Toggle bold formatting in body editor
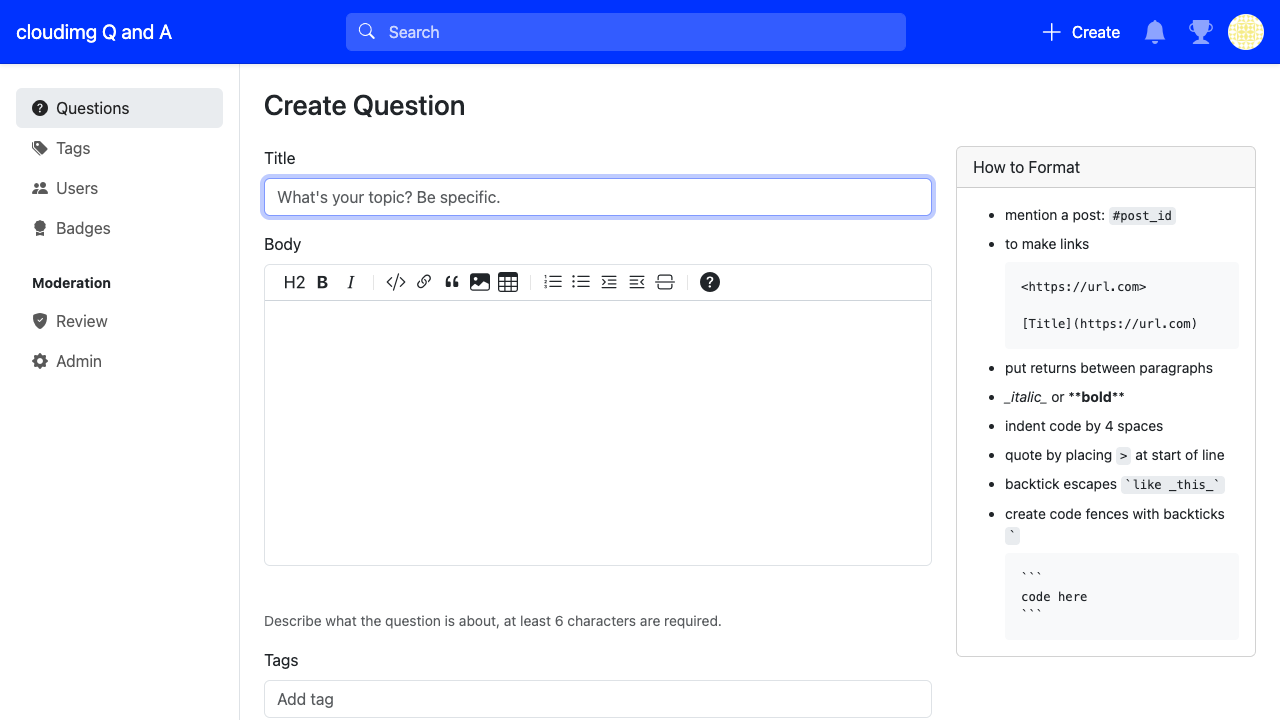Screen dimensions: 1280x720 click(322, 282)
